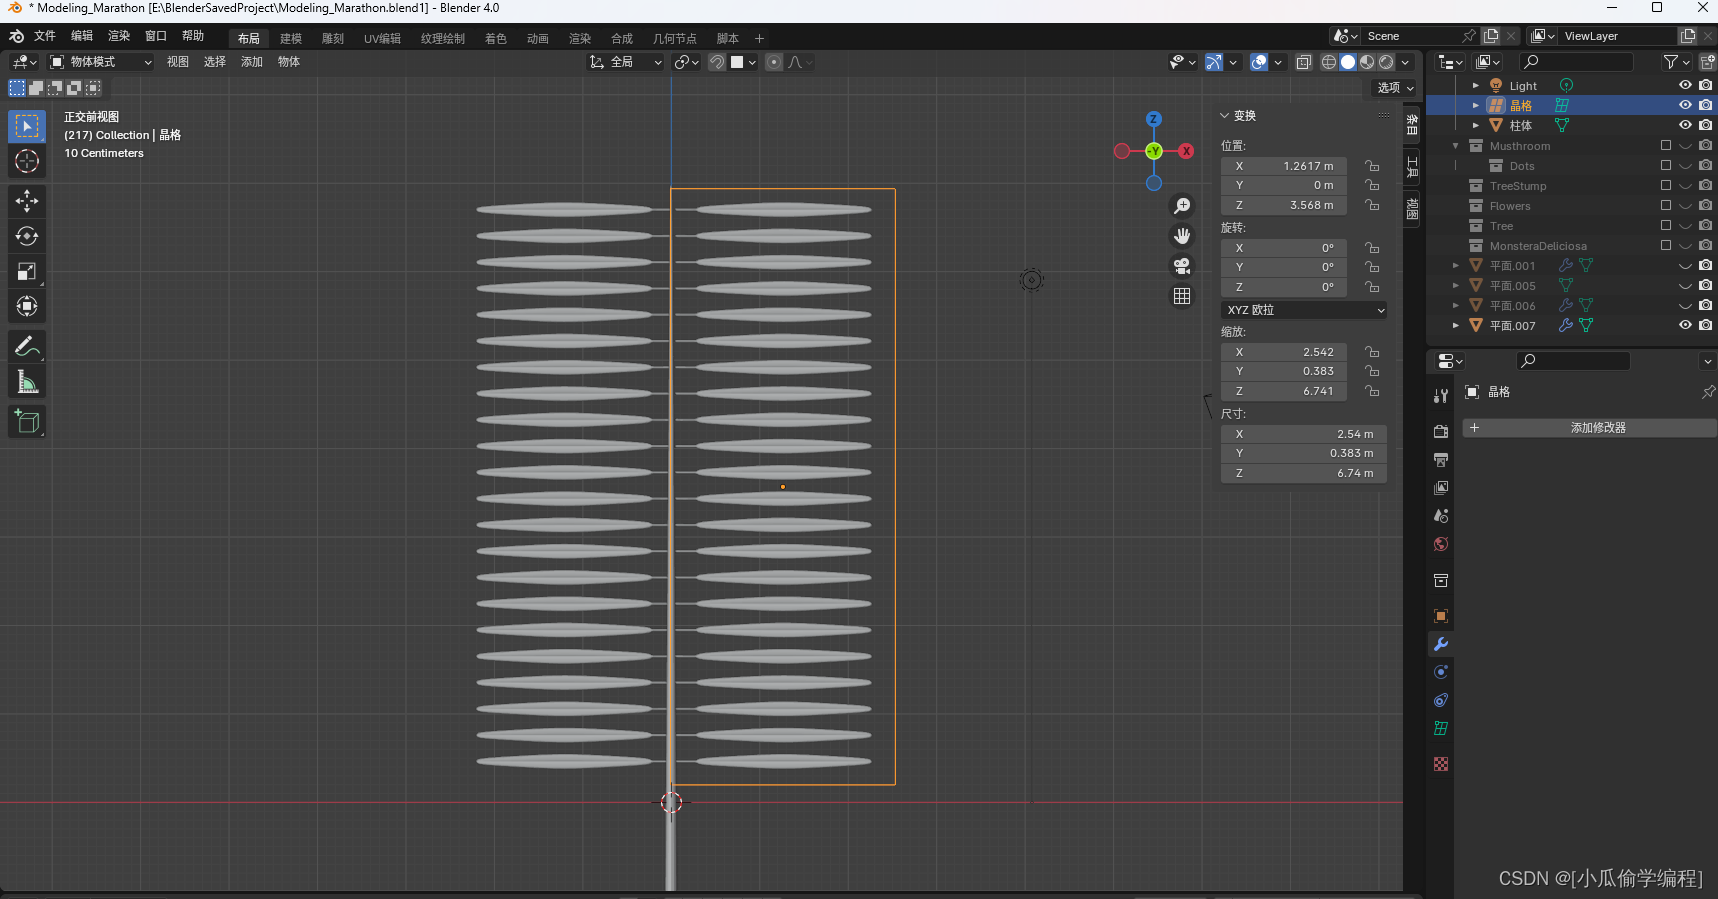This screenshot has width=1718, height=899.
Task: Enable the Musthroom collection checkbox
Action: coord(1666,145)
